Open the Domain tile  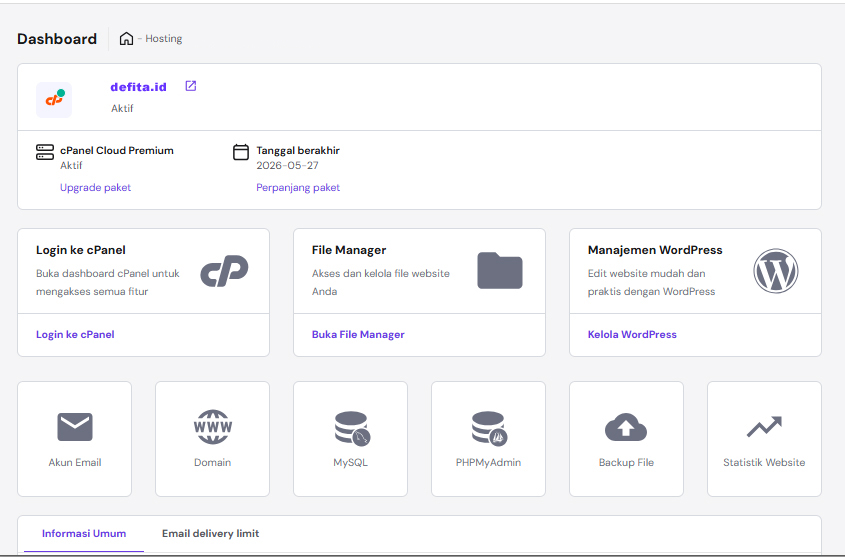tap(213, 438)
